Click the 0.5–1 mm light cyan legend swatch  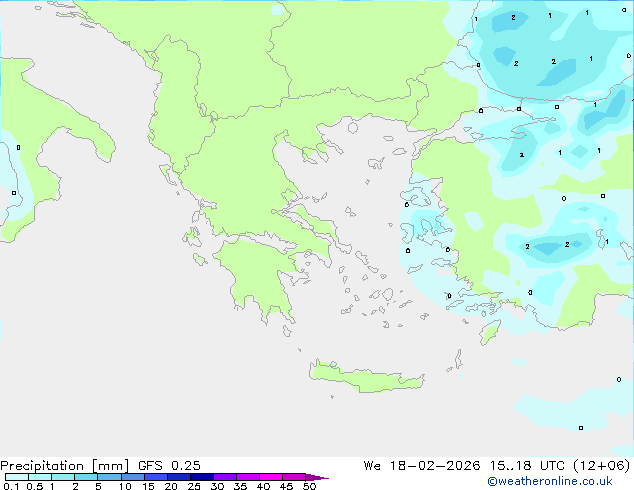pyautogui.click(x=40, y=477)
